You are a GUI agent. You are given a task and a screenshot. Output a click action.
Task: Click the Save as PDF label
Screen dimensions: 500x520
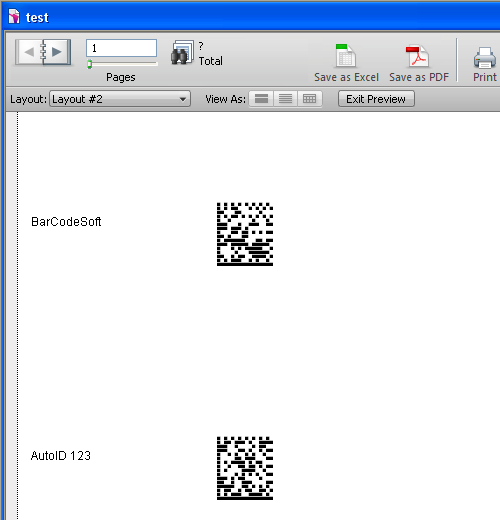pos(419,77)
